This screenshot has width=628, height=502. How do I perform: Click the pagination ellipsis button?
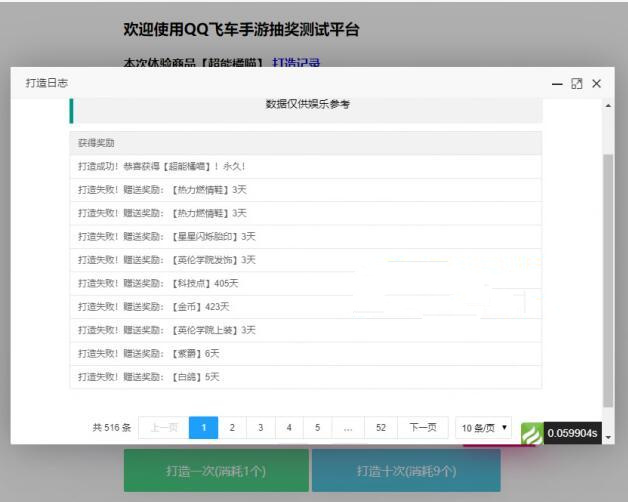click(x=348, y=427)
